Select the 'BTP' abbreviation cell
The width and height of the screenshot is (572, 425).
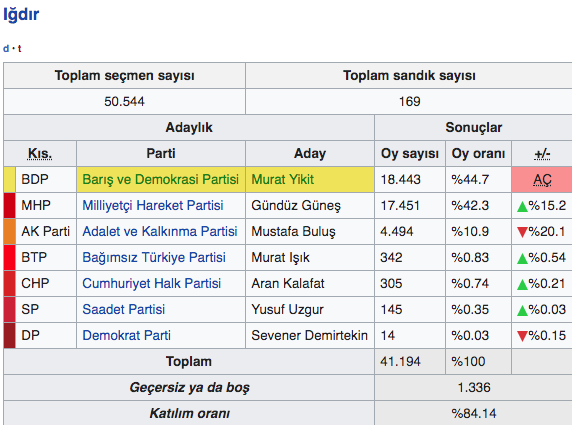coord(46,258)
